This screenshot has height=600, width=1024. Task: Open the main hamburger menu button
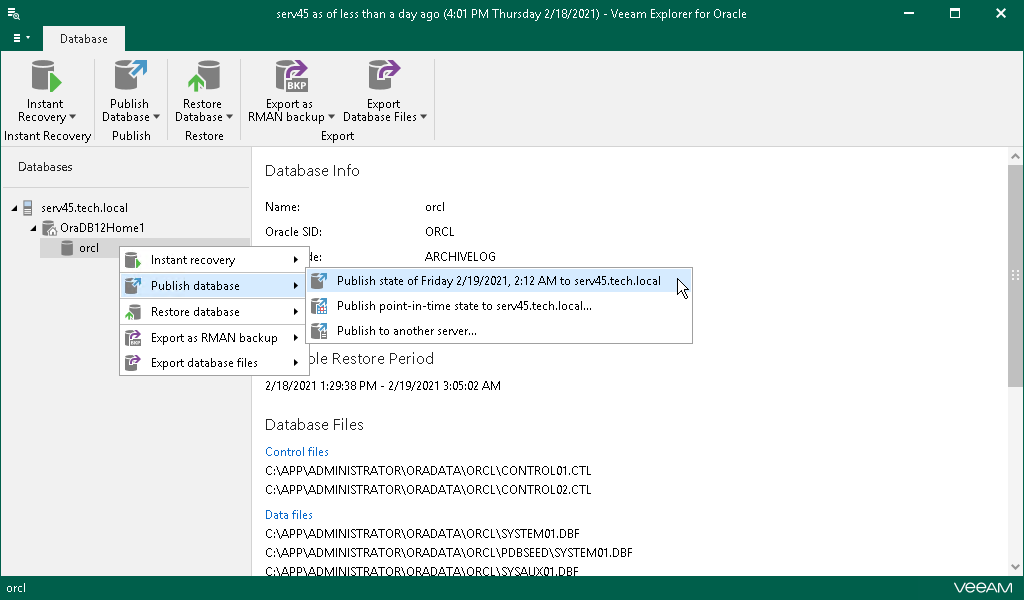(21, 39)
